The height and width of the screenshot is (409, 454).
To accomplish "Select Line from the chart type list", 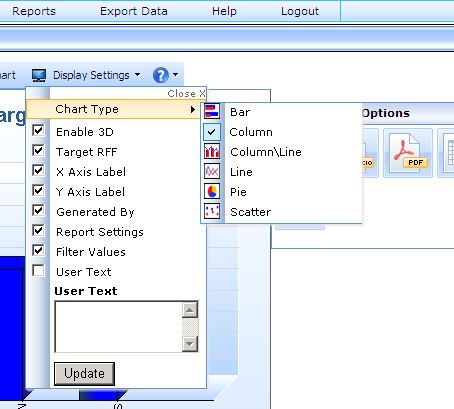I will [x=241, y=172].
